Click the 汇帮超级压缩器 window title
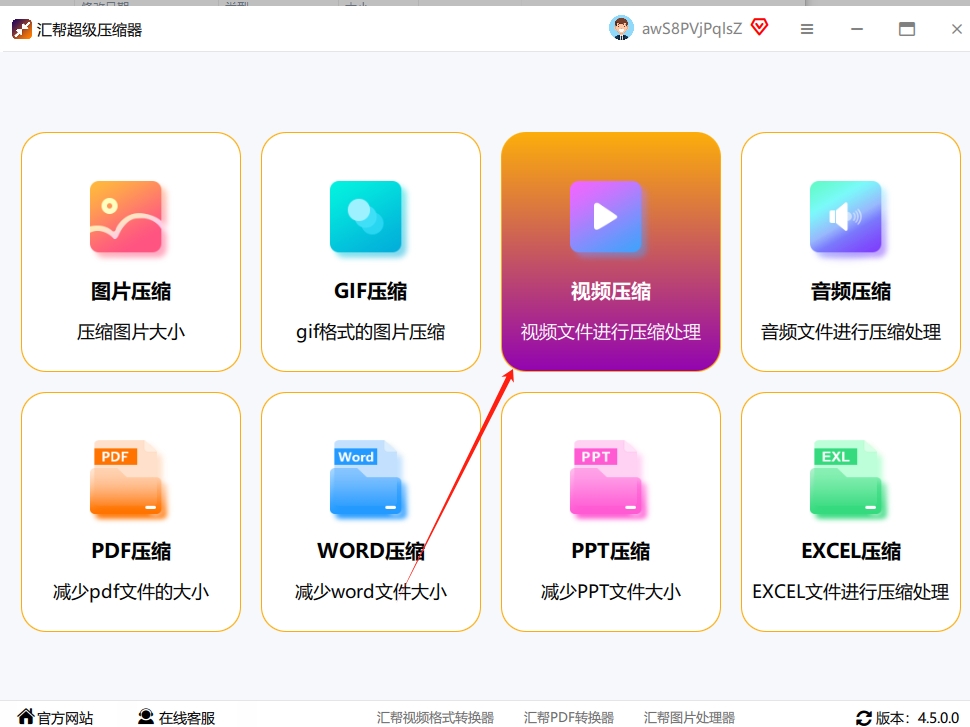Image resolution: width=970 pixels, height=727 pixels. click(89, 30)
